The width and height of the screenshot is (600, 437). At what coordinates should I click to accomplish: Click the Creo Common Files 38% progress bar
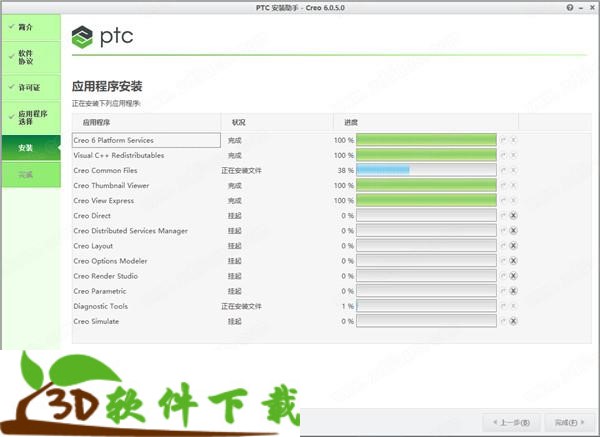coord(426,170)
